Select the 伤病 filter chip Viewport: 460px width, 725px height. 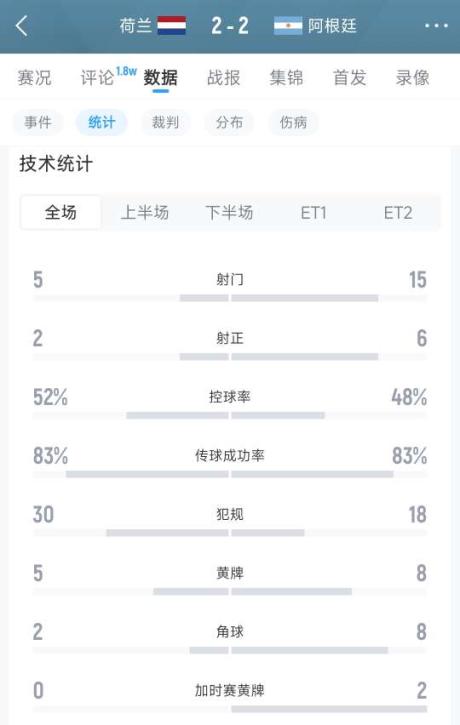point(293,123)
